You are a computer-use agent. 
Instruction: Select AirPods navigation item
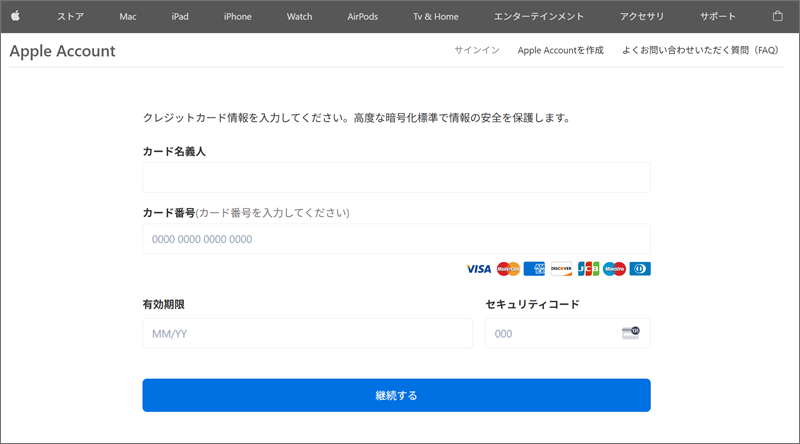[362, 16]
